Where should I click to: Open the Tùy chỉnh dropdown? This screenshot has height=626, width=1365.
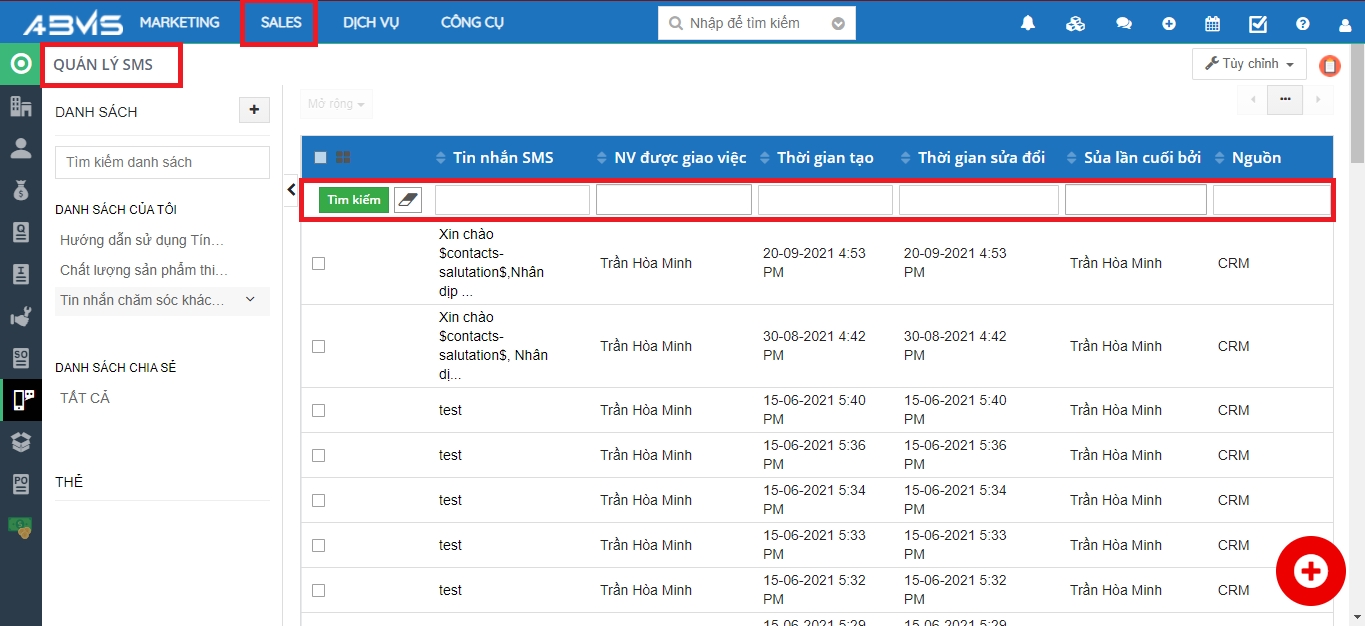click(x=1249, y=64)
